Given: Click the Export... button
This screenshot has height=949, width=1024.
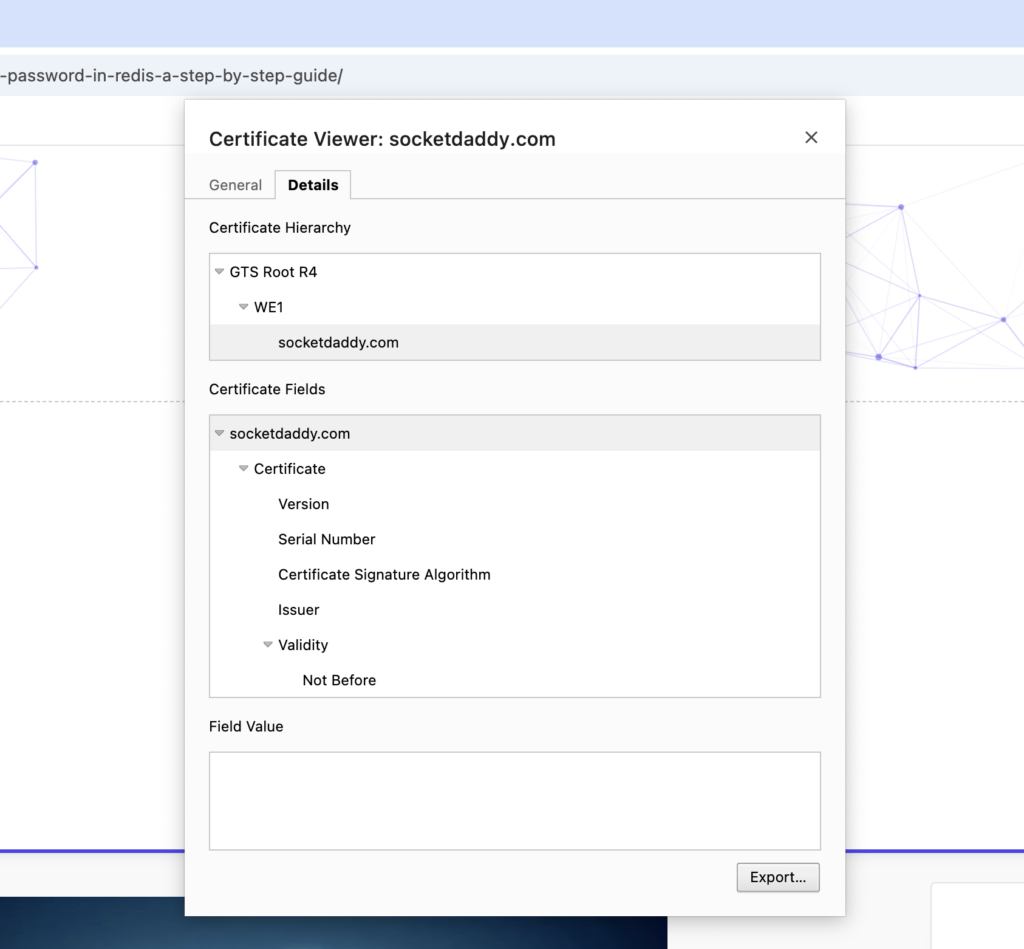Looking at the screenshot, I should pos(778,877).
